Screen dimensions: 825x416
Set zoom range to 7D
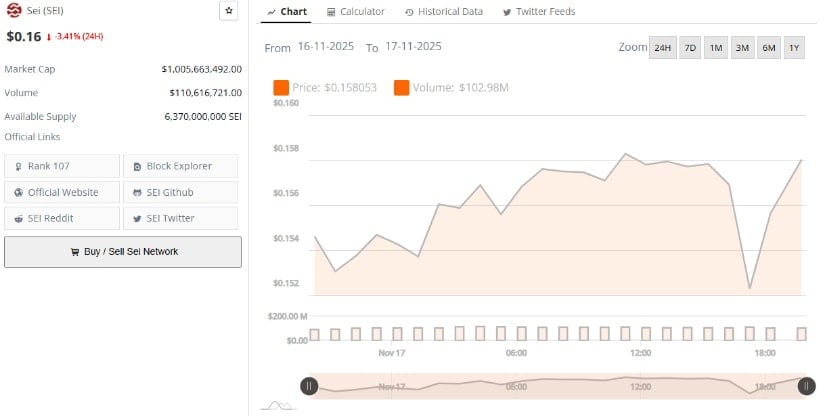690,48
